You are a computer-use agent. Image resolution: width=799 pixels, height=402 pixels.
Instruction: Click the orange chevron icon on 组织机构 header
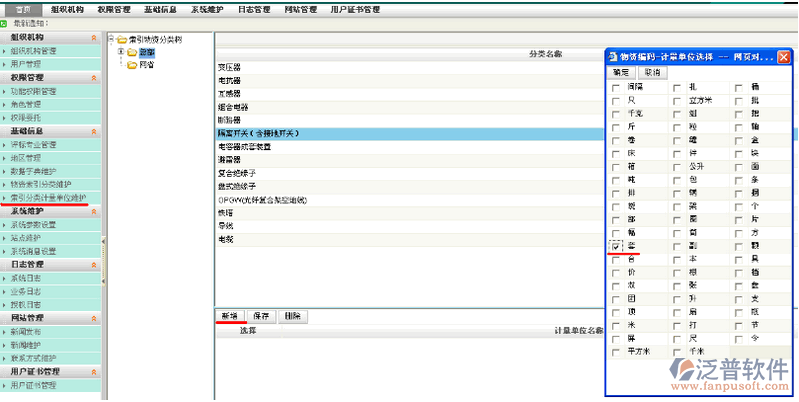click(x=94, y=37)
